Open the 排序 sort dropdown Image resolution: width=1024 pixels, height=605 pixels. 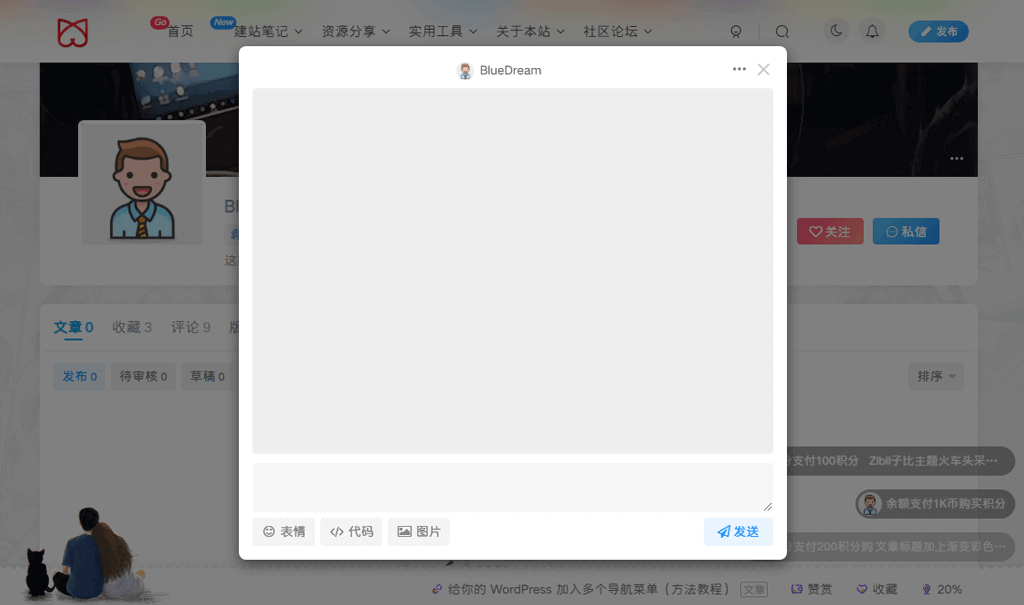[936, 376]
